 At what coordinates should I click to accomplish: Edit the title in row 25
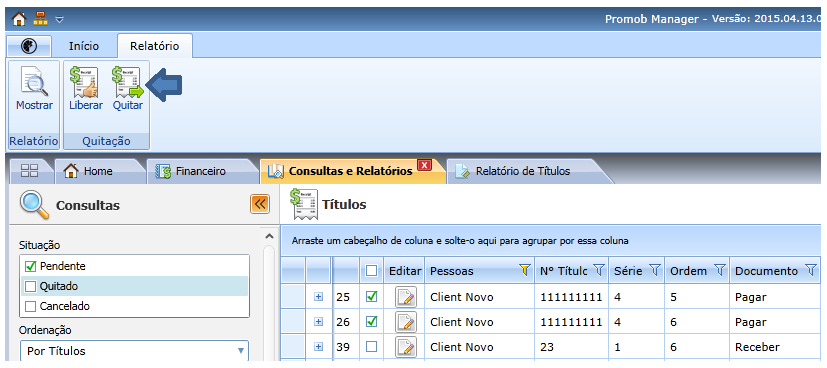[406, 297]
